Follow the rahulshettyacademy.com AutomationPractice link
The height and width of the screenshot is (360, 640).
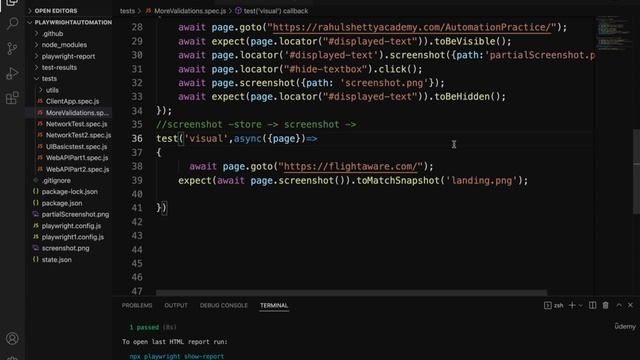pos(412,27)
